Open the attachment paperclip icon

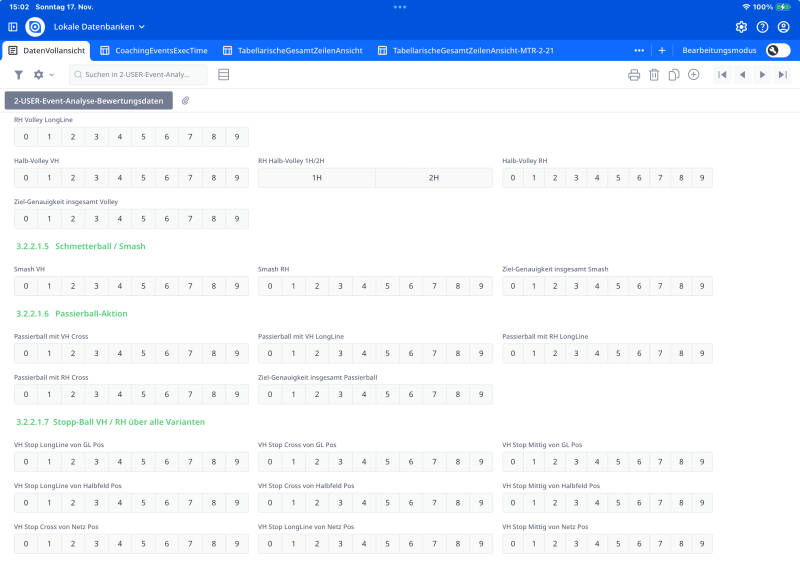pos(186,100)
